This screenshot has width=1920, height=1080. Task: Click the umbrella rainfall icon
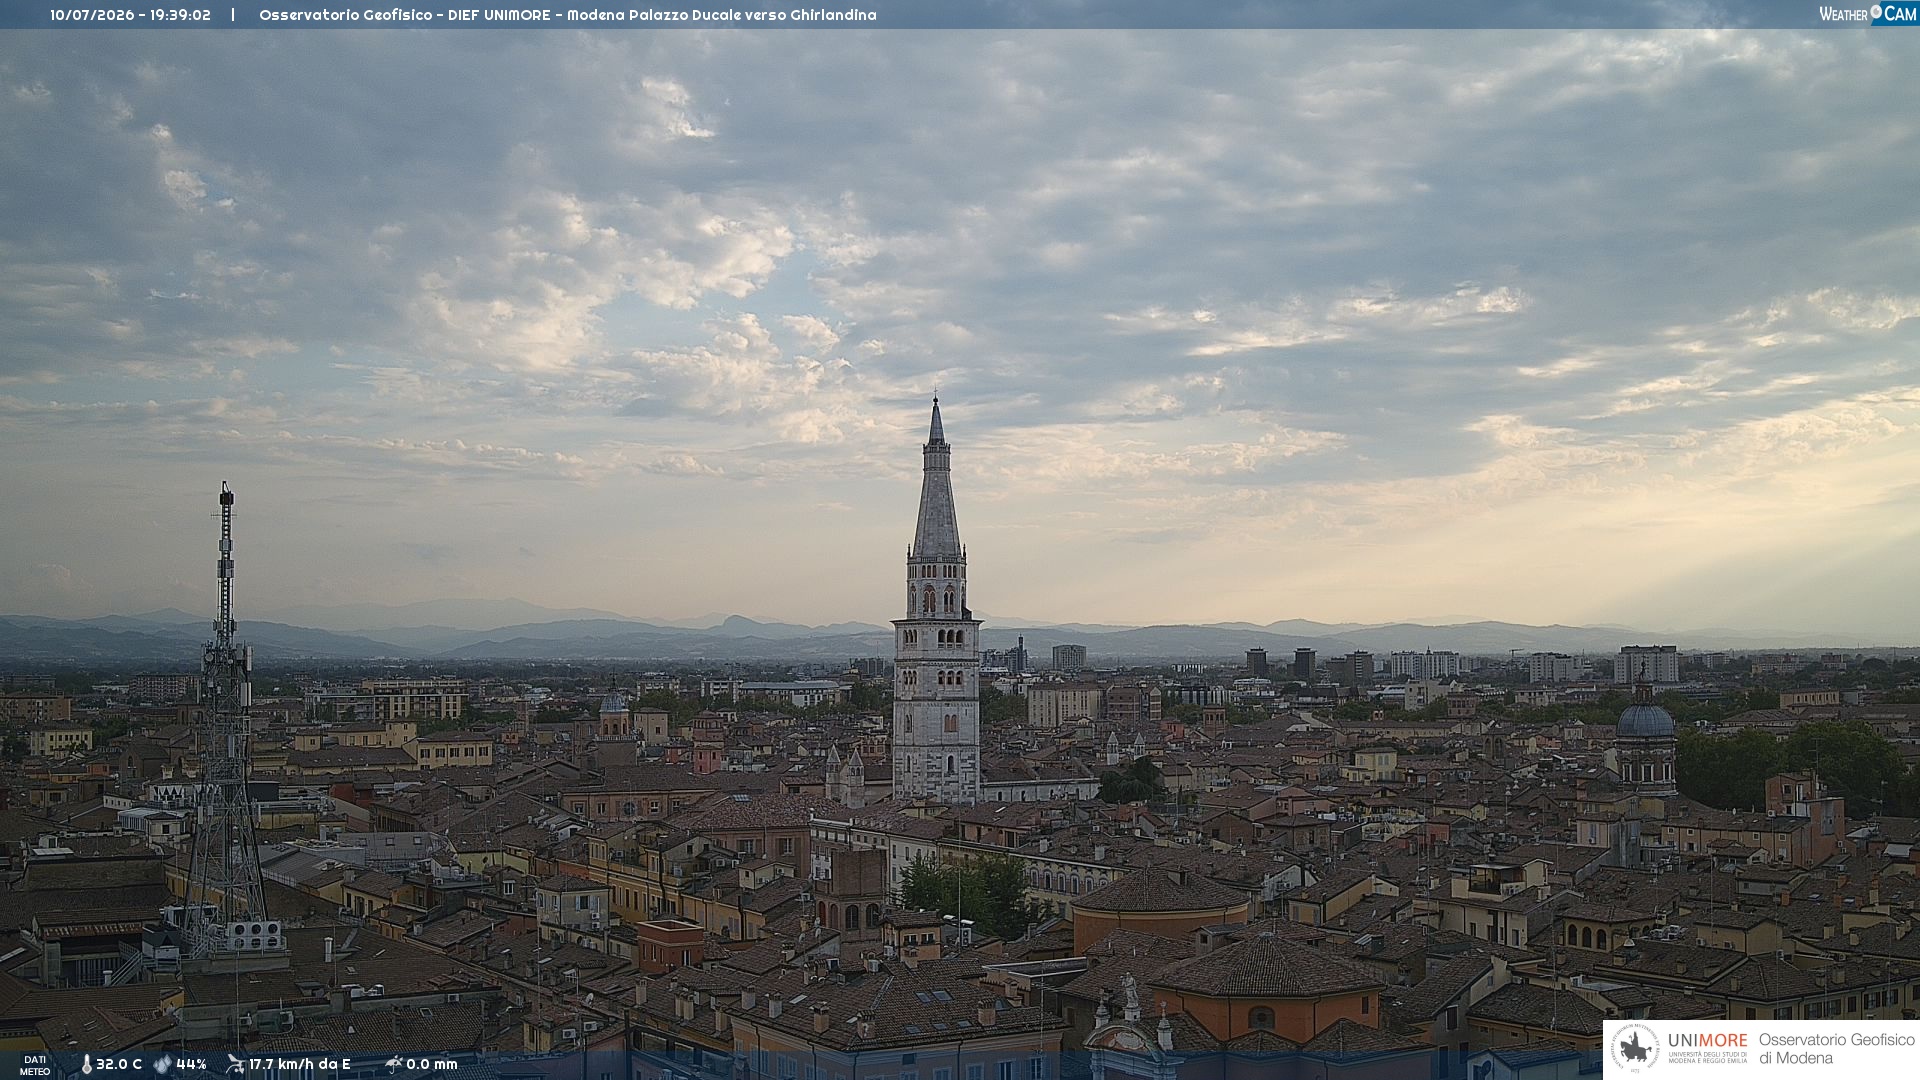393,1064
